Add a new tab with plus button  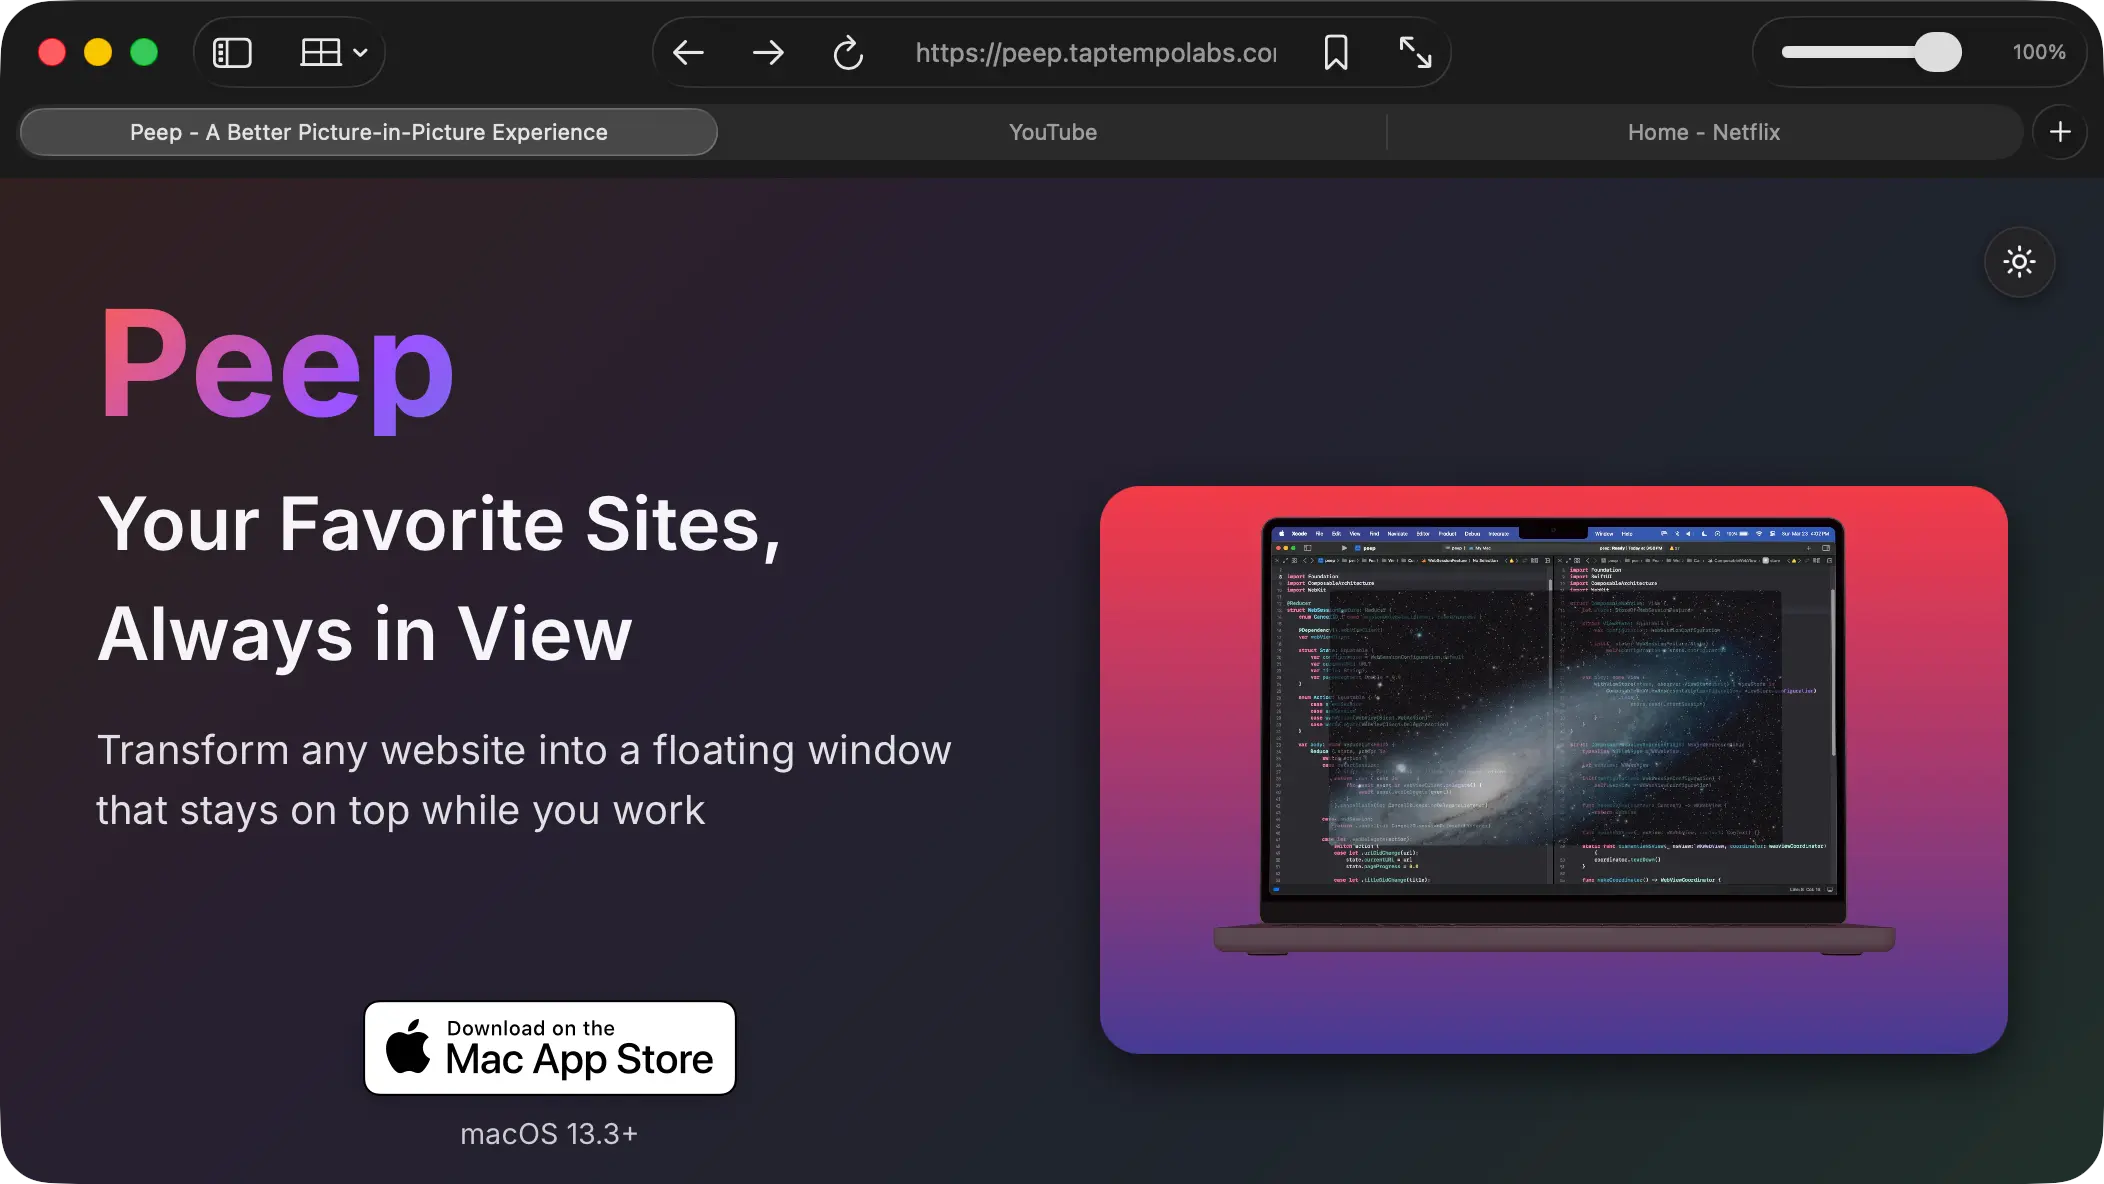[x=2060, y=132]
